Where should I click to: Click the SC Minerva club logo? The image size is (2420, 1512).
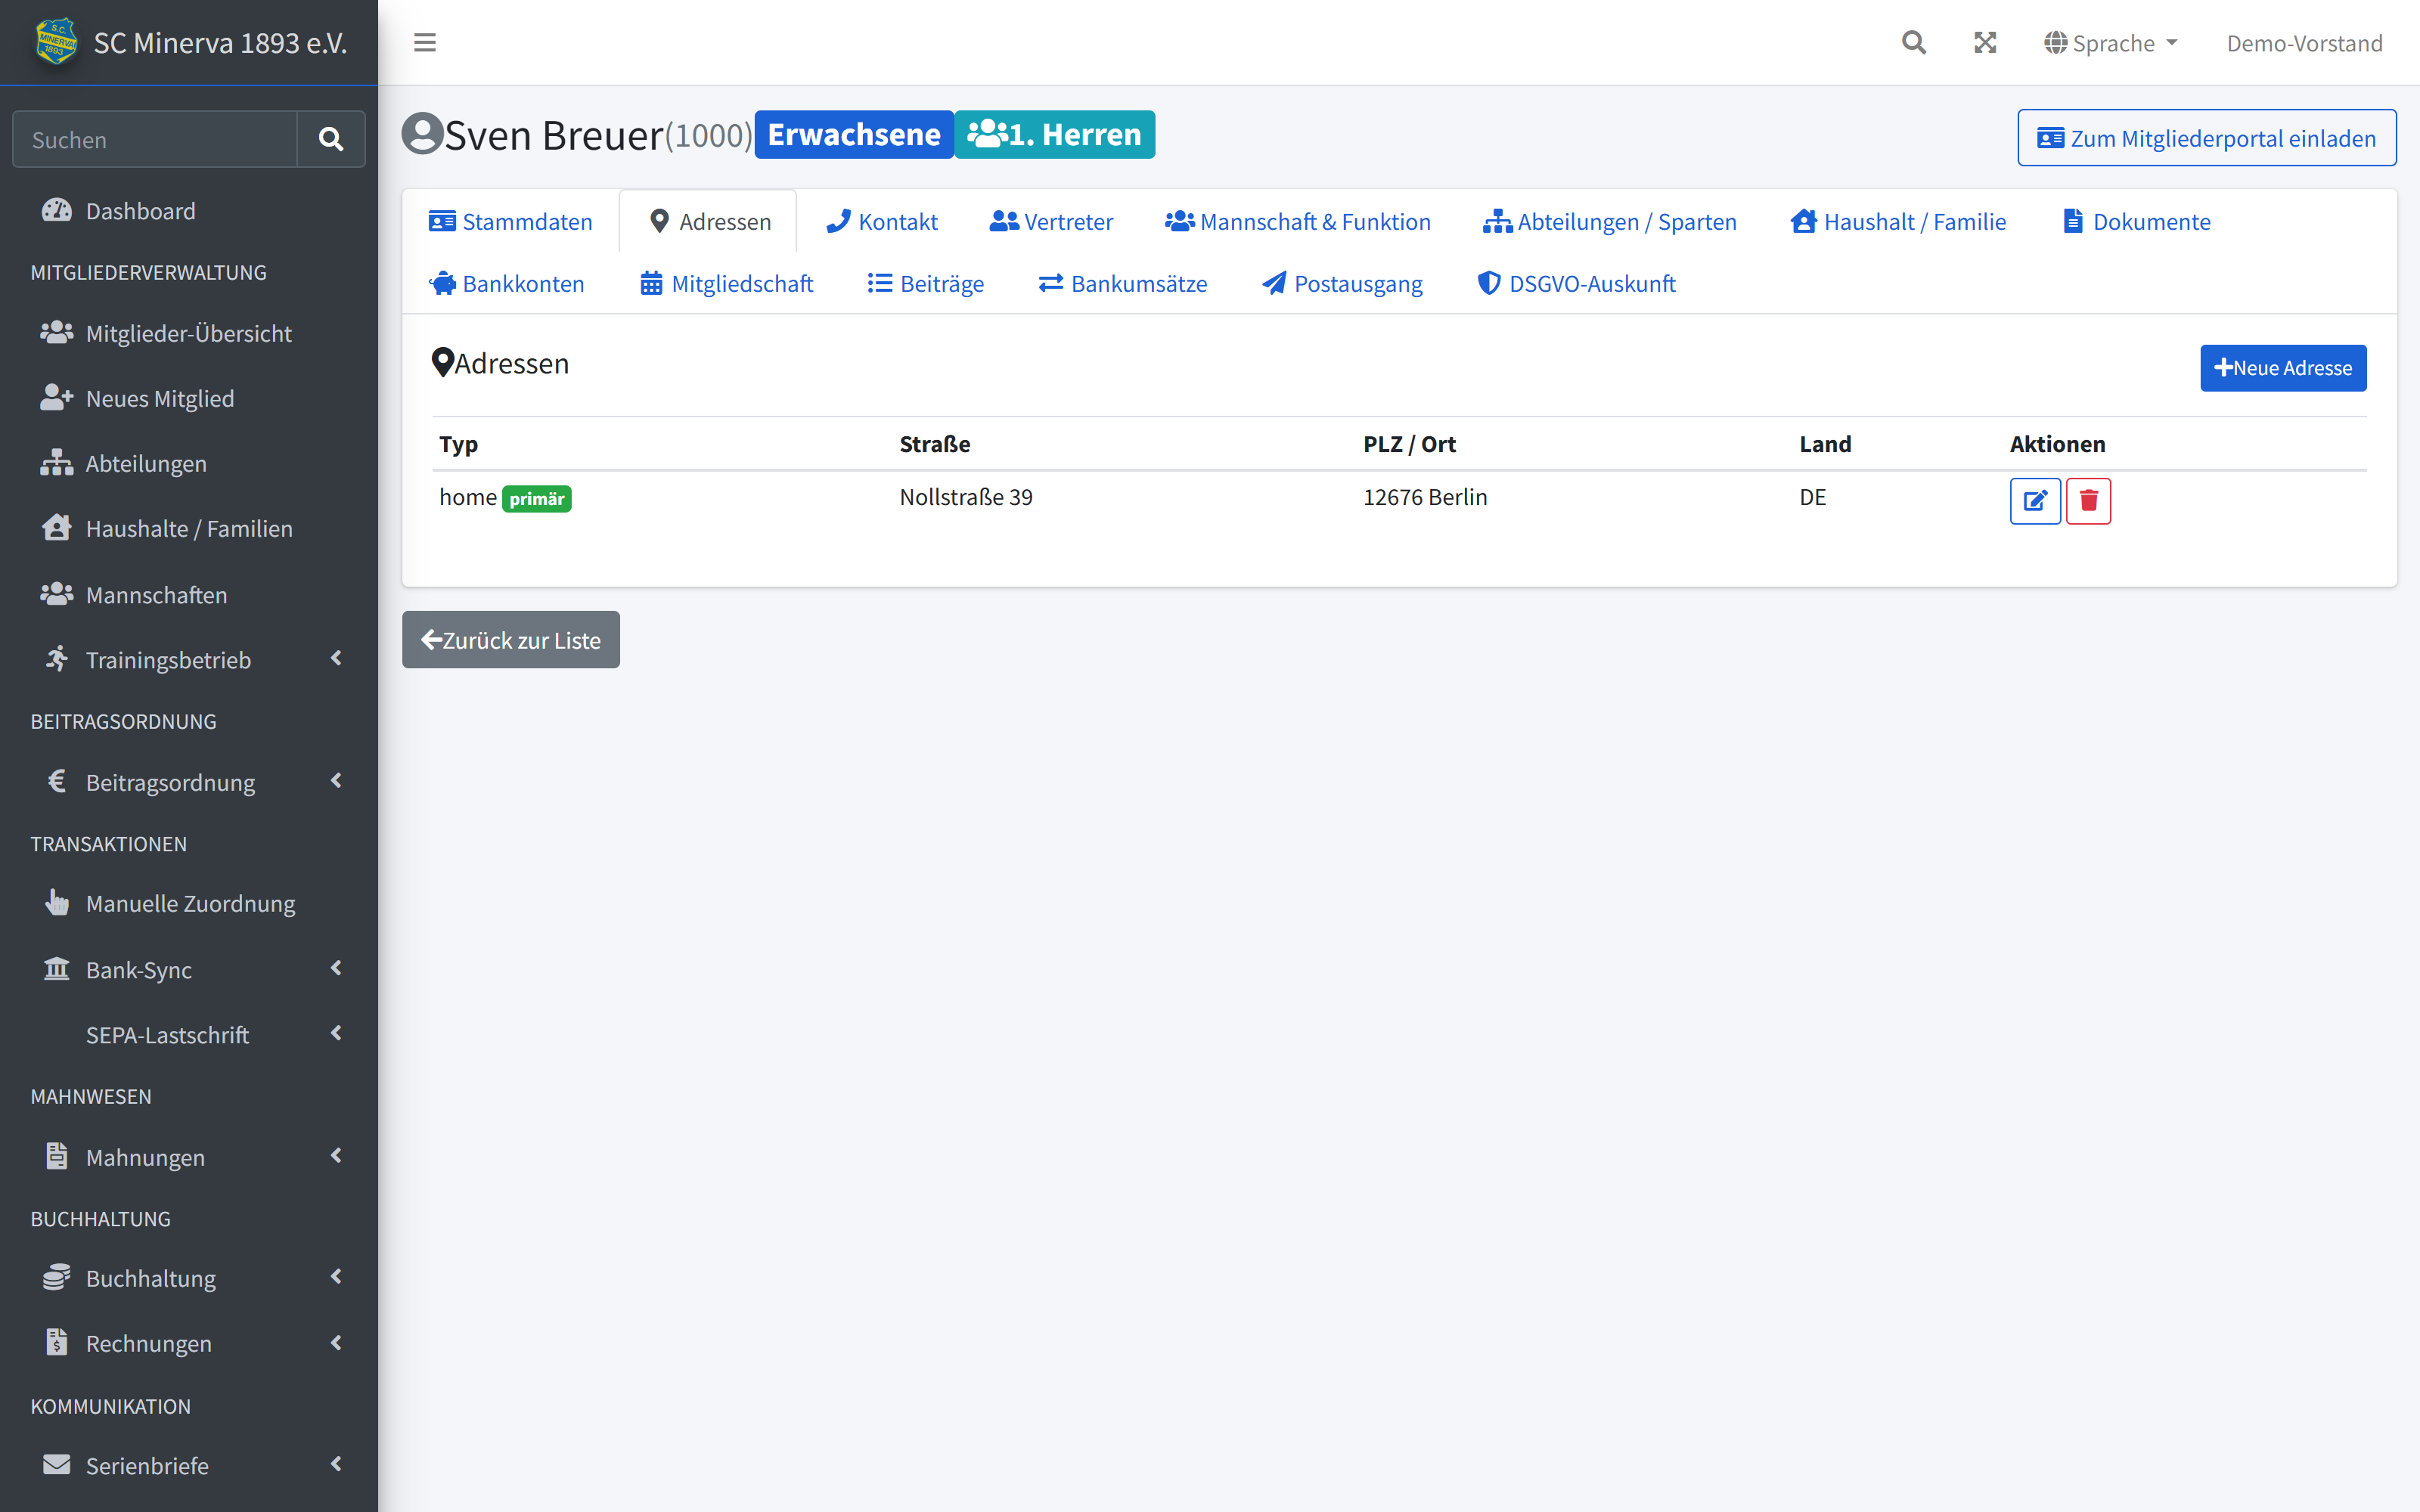pyautogui.click(x=56, y=42)
